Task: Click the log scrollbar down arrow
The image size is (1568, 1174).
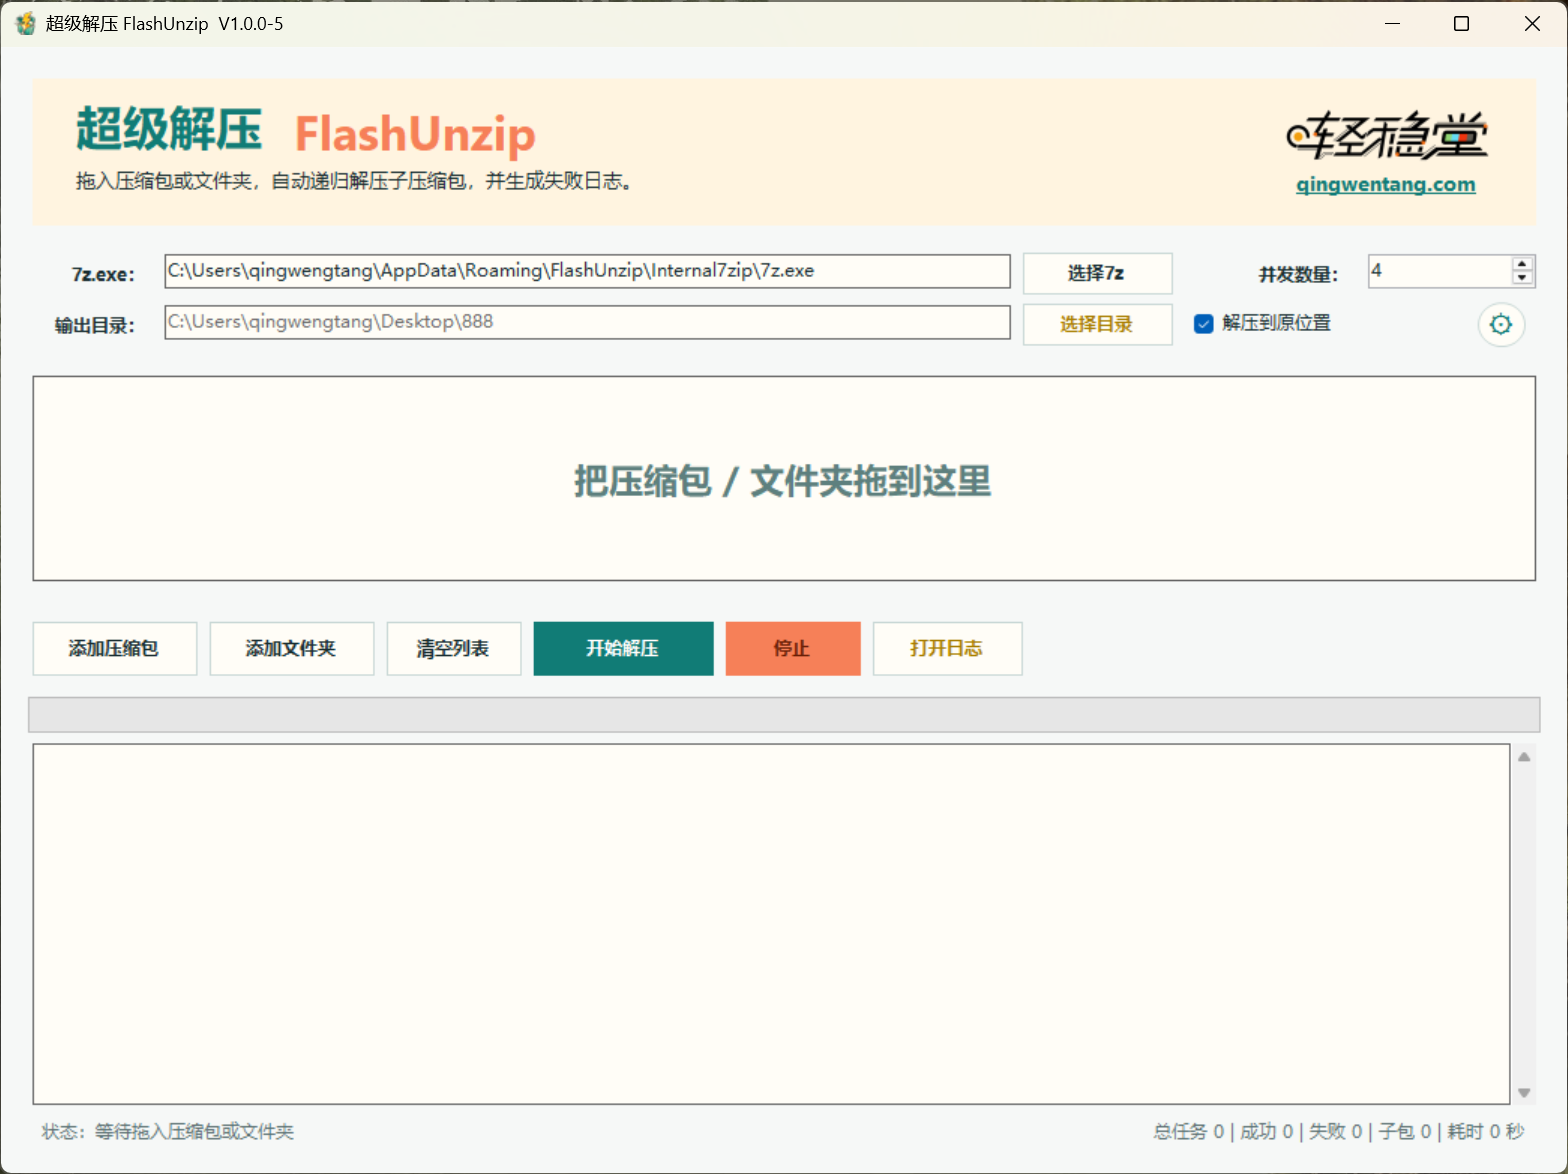Action: (x=1524, y=1093)
